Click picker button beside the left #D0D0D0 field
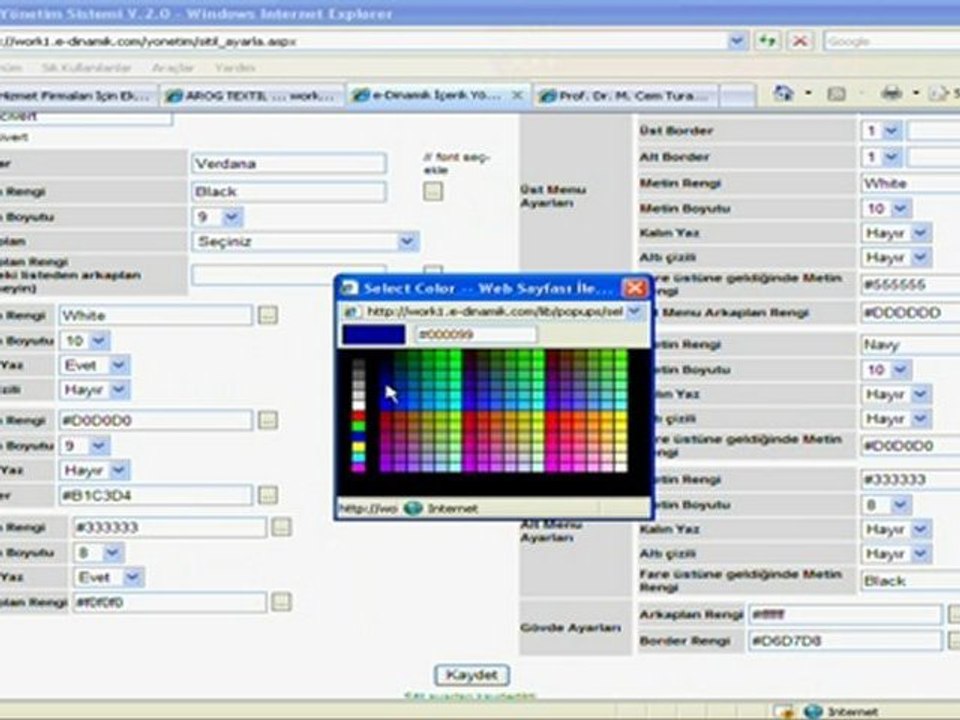Image resolution: width=960 pixels, height=720 pixels. pyautogui.click(x=268, y=420)
